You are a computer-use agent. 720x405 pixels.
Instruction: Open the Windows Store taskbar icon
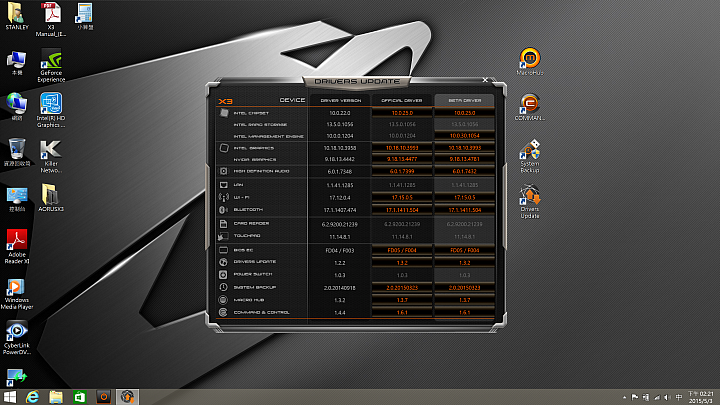[x=80, y=397]
